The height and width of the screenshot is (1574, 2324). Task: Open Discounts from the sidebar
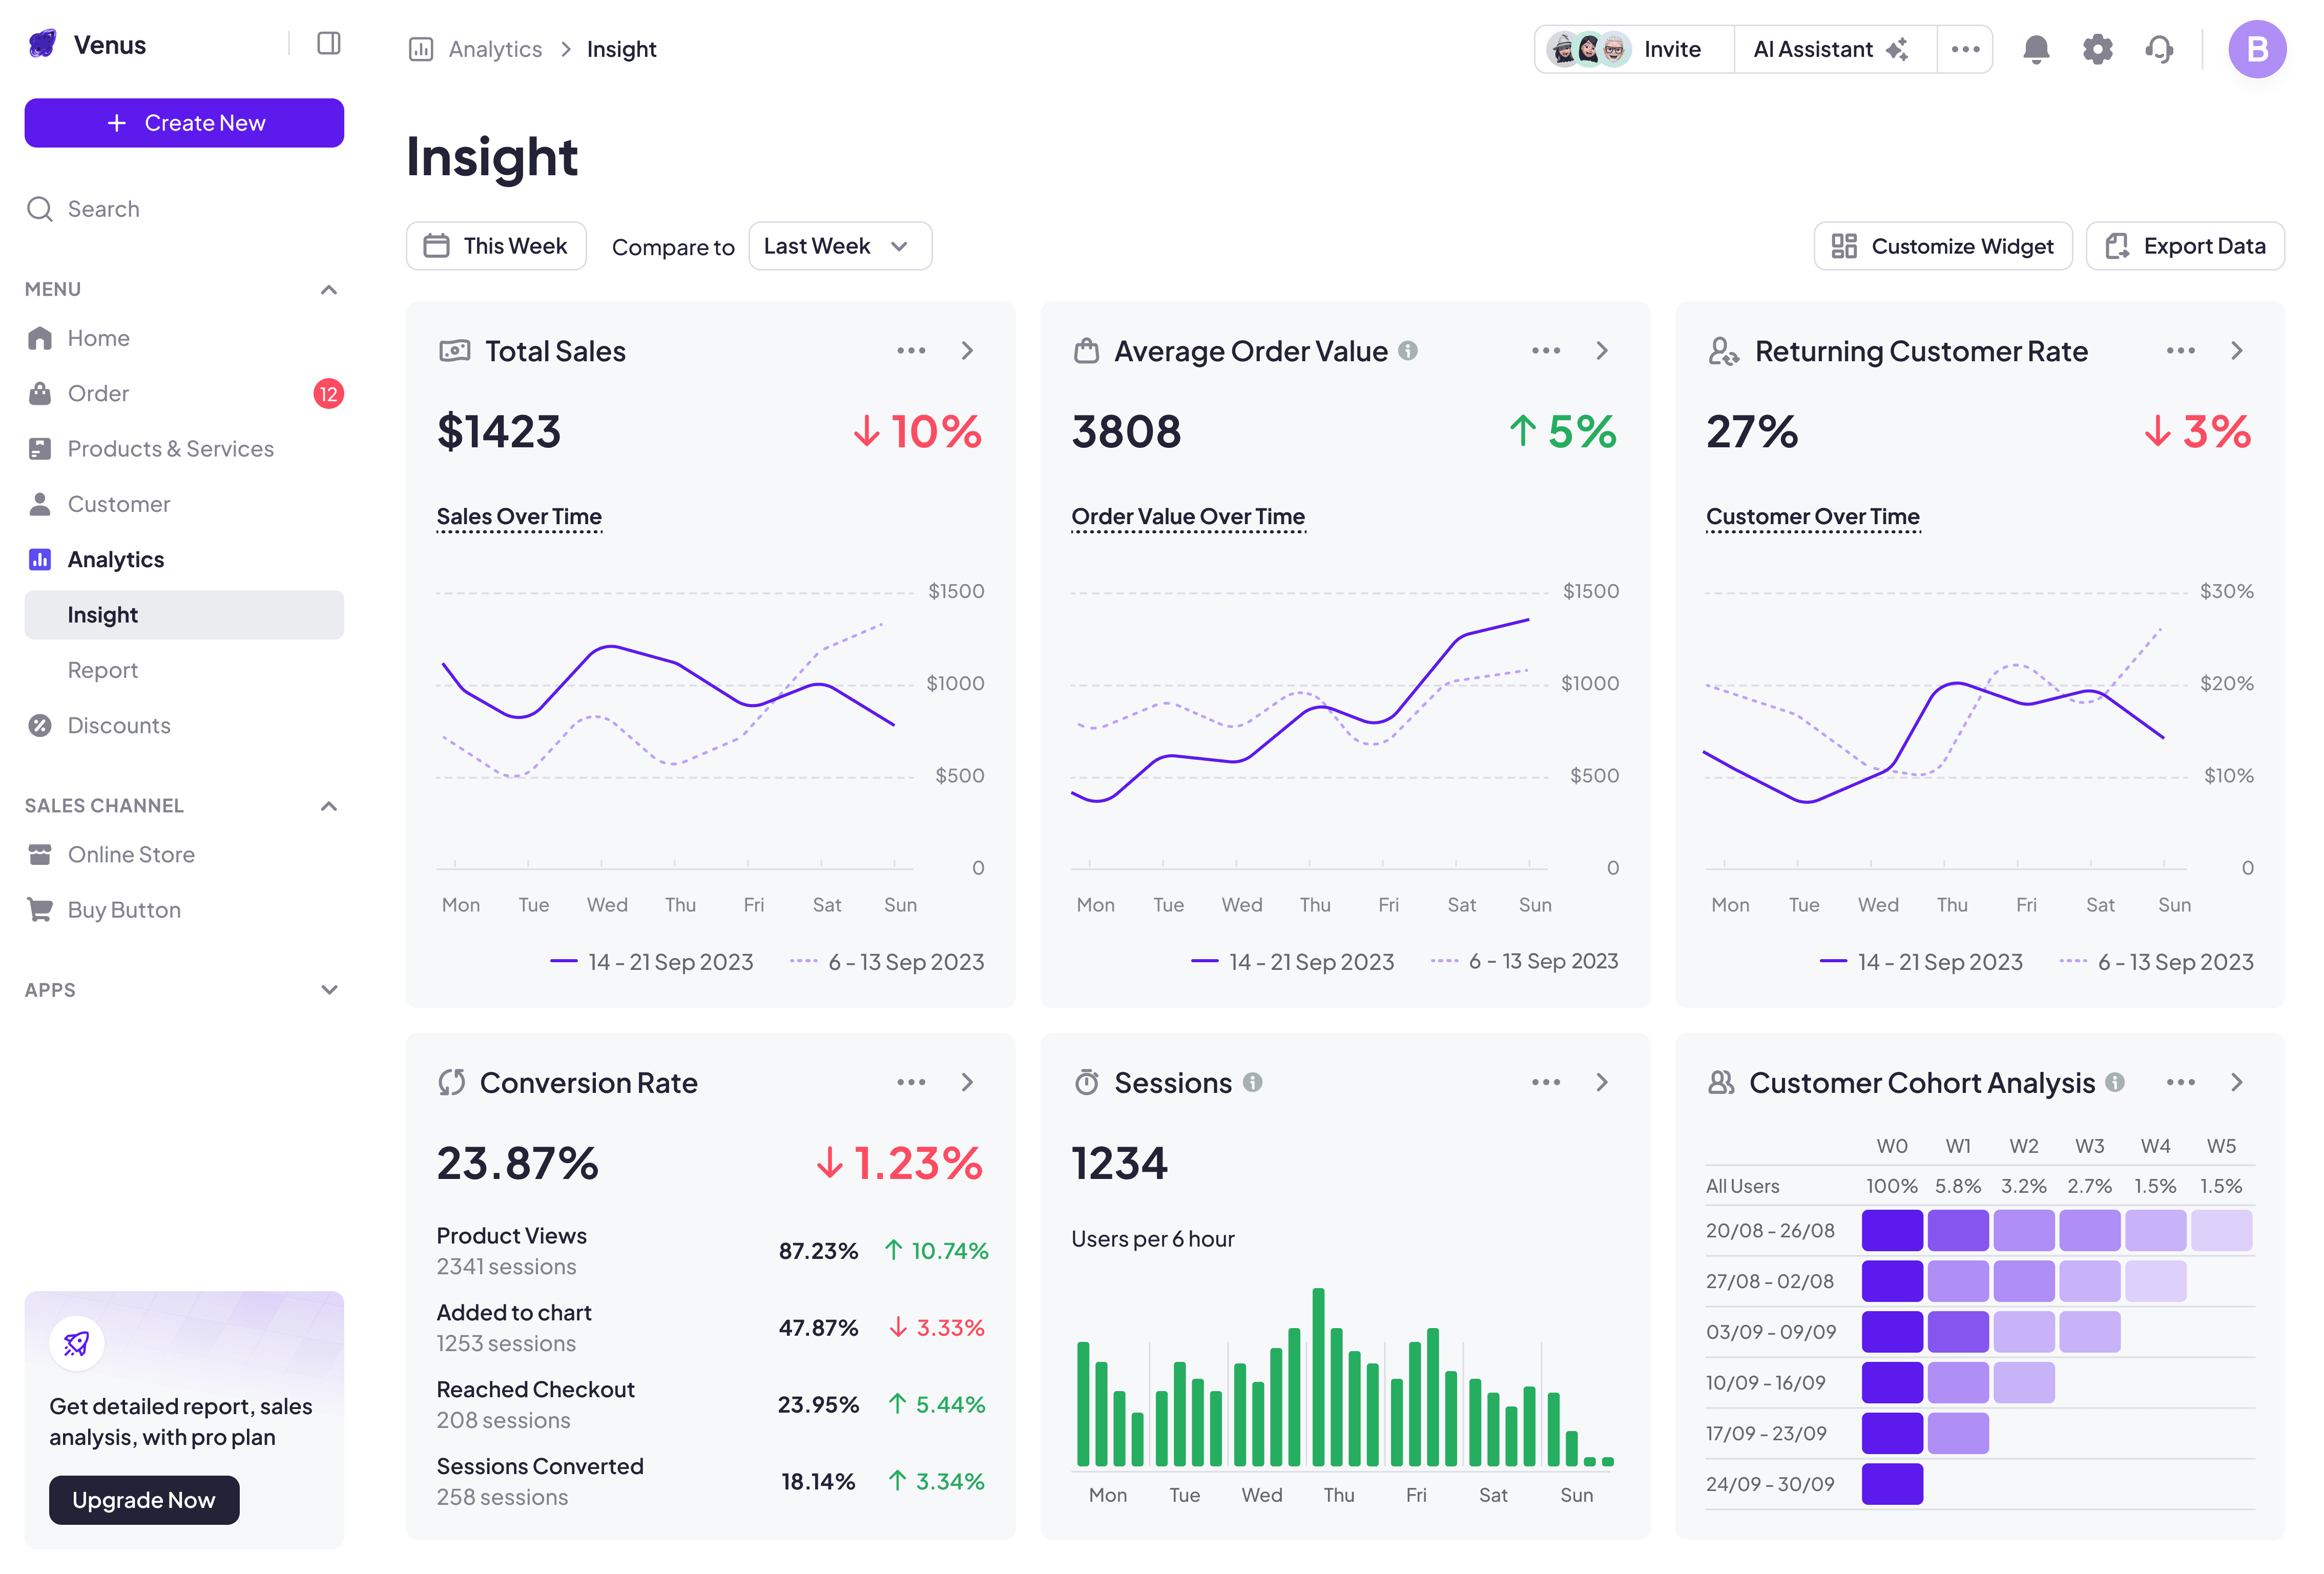click(x=118, y=725)
